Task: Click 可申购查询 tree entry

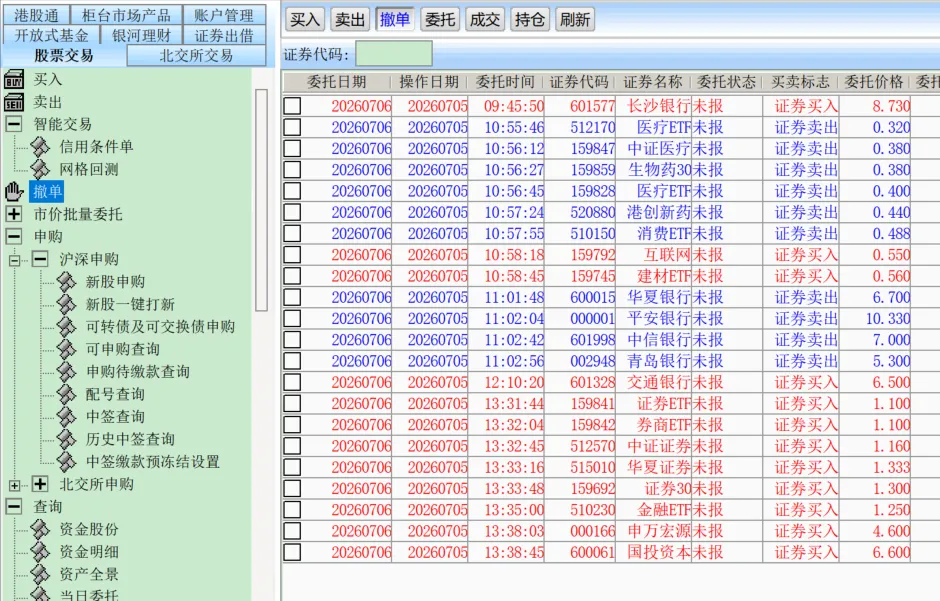Action: [122, 349]
